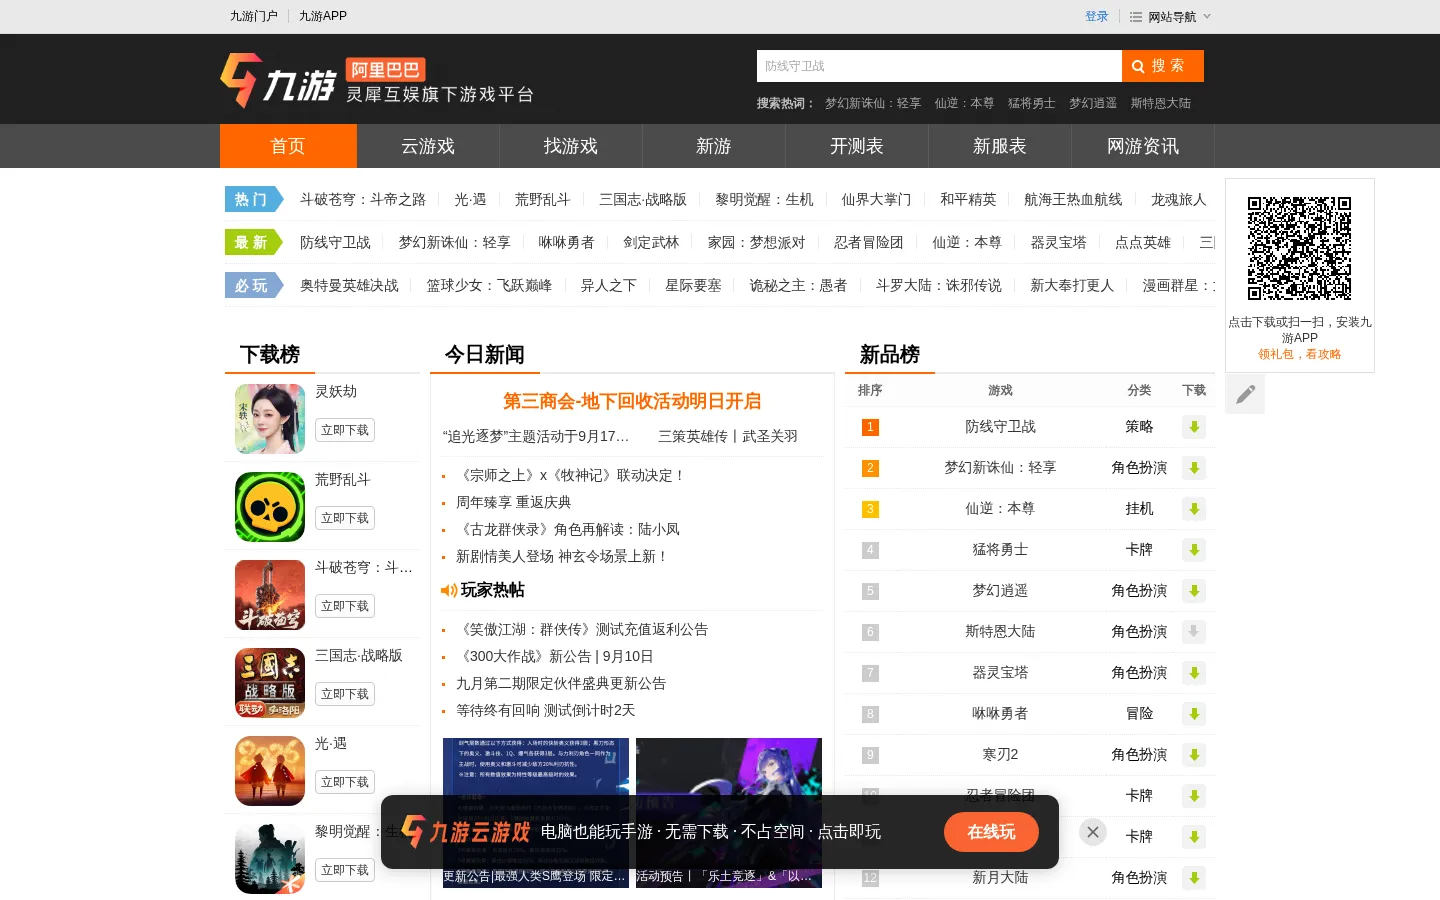
Task: Download icon for 梦幻逍遥 row
Action: point(1193,591)
